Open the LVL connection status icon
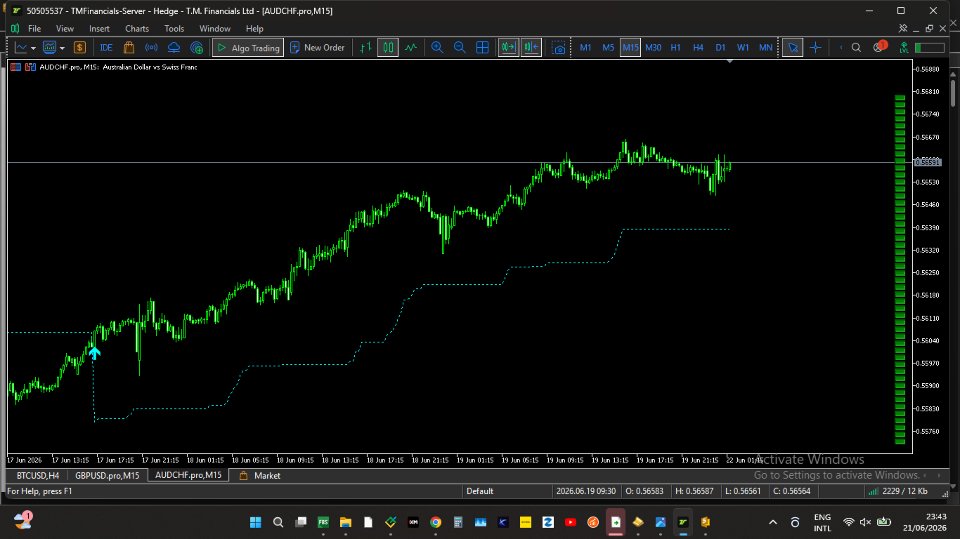The image size is (960, 539). click(904, 47)
